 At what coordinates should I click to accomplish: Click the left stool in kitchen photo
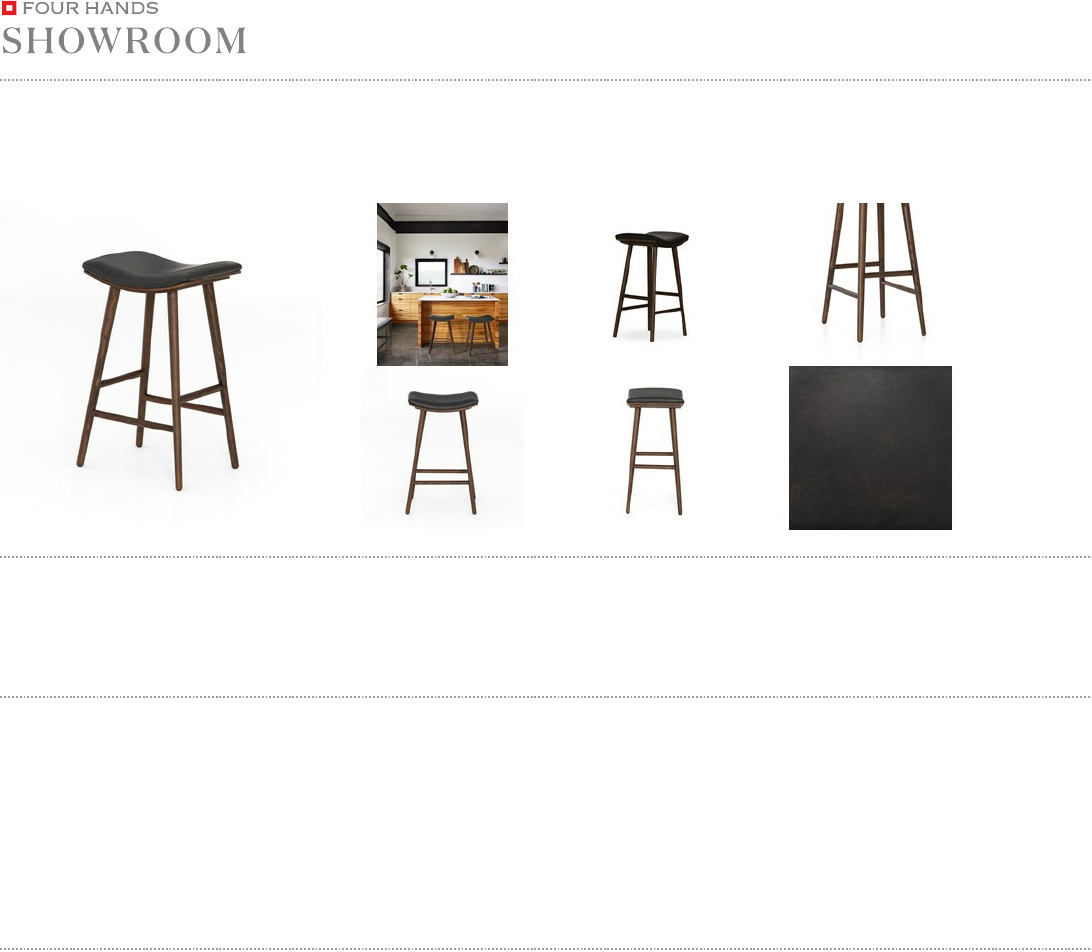[441, 333]
